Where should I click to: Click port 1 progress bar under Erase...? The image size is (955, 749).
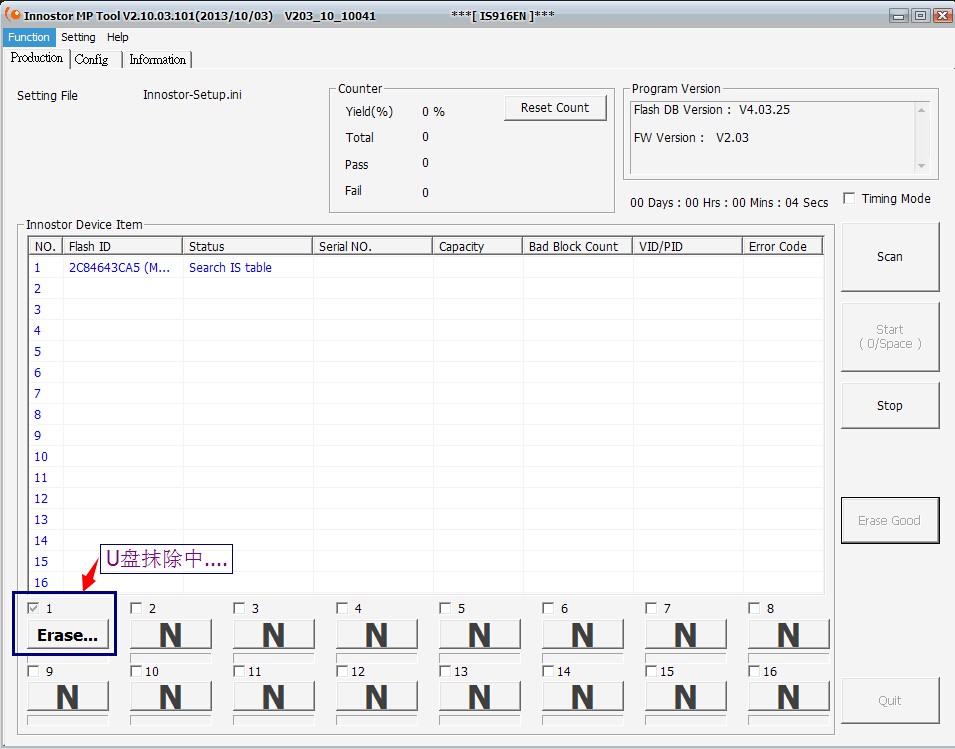pos(68,658)
